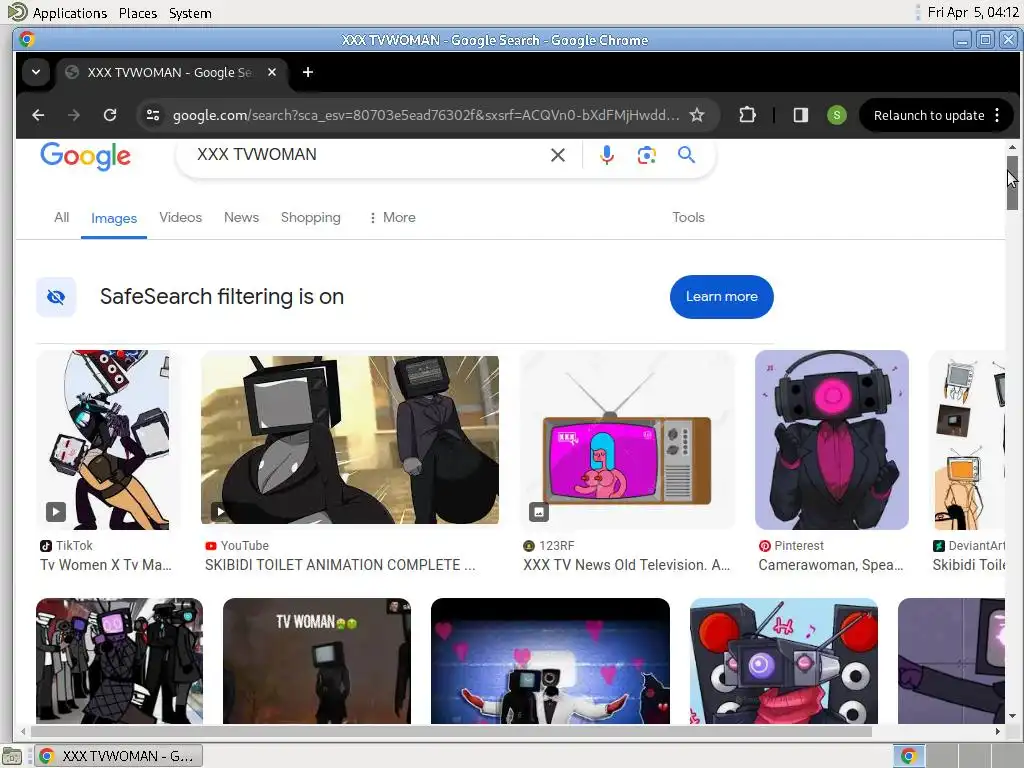Click the forward navigation arrow
The height and width of the screenshot is (768, 1024).
click(x=74, y=116)
